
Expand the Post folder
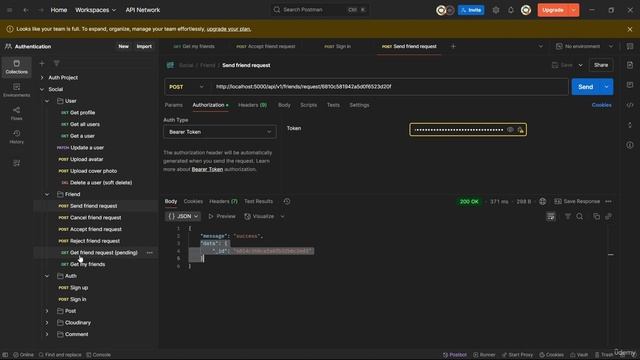pos(47,311)
